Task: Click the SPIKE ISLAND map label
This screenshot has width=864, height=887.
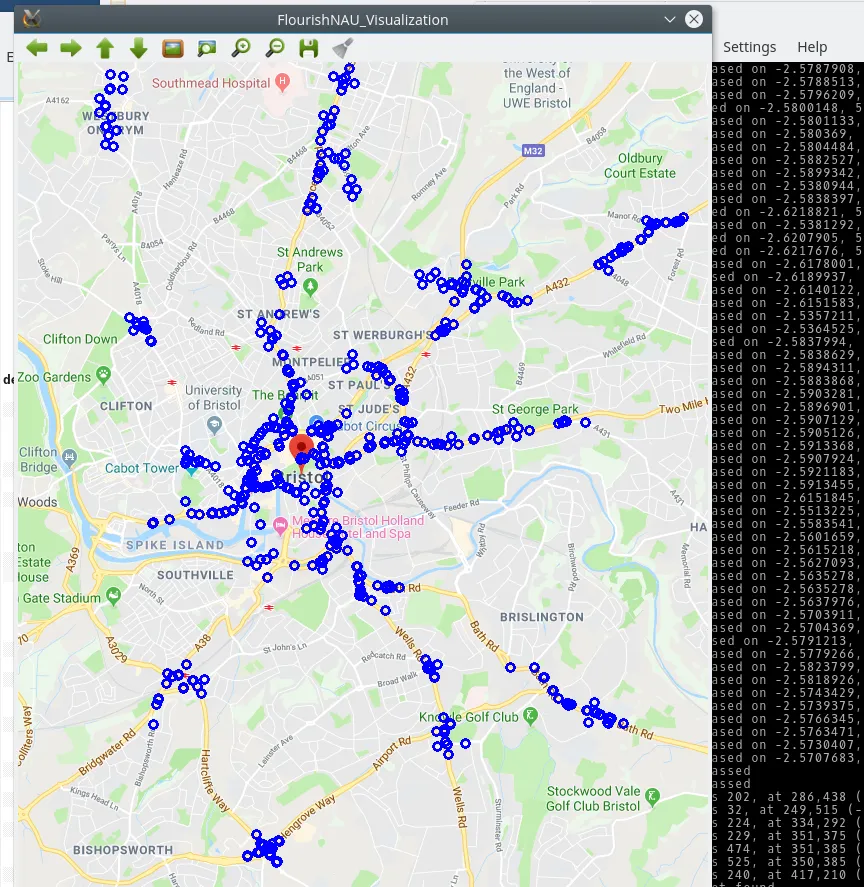Action: point(175,545)
